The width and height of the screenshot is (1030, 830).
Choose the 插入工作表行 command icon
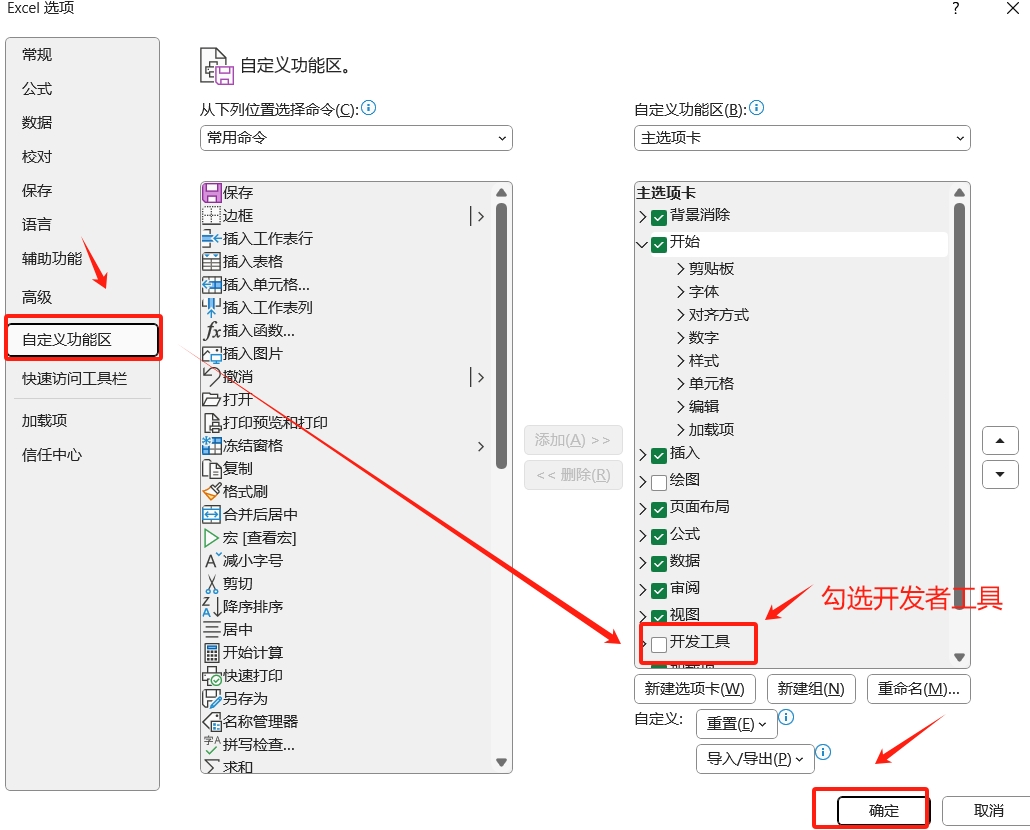[x=212, y=238]
